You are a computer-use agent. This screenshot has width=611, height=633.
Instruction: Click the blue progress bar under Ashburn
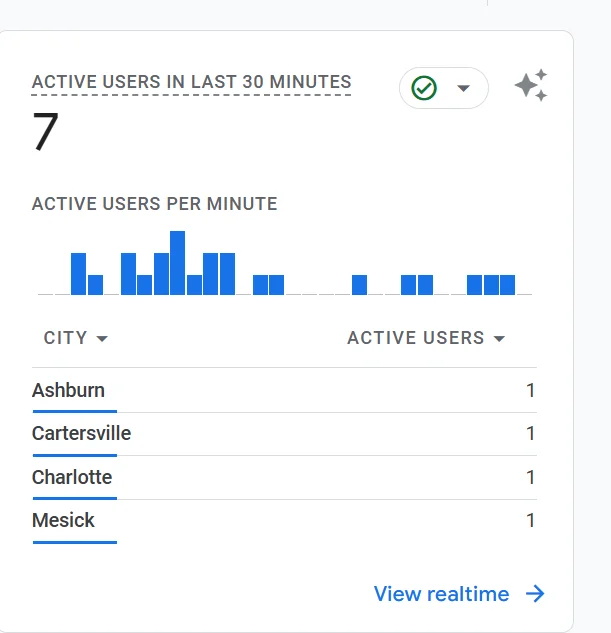[75, 411]
